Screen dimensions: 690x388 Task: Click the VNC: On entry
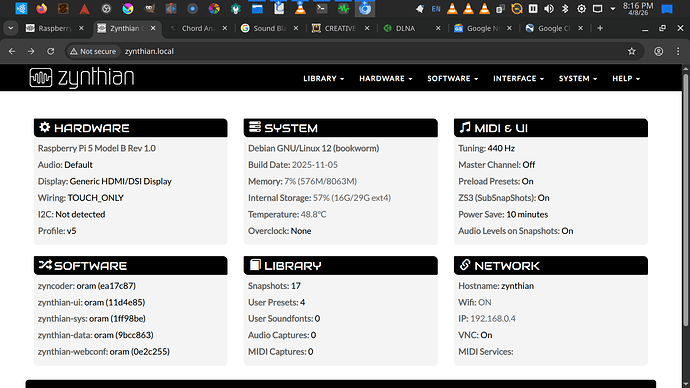[475, 335]
